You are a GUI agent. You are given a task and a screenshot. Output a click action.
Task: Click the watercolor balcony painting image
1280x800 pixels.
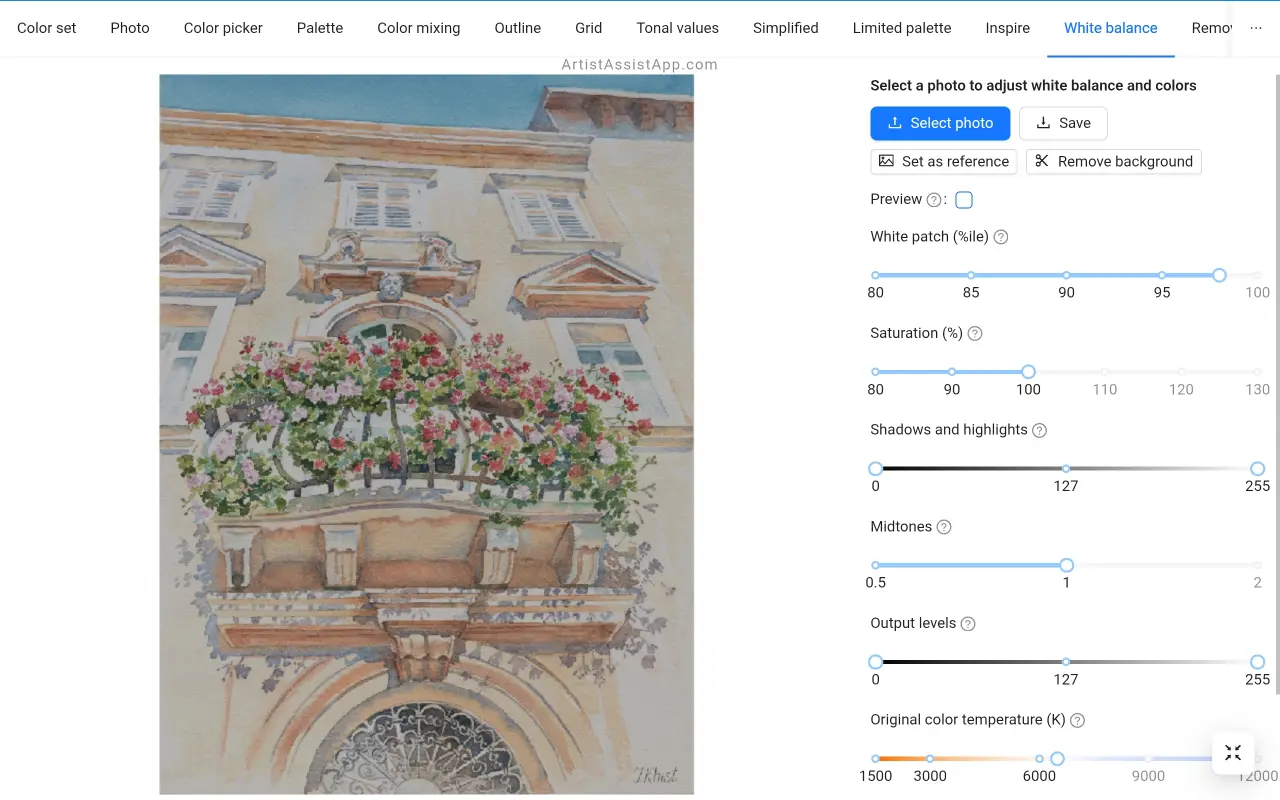pyautogui.click(x=426, y=434)
